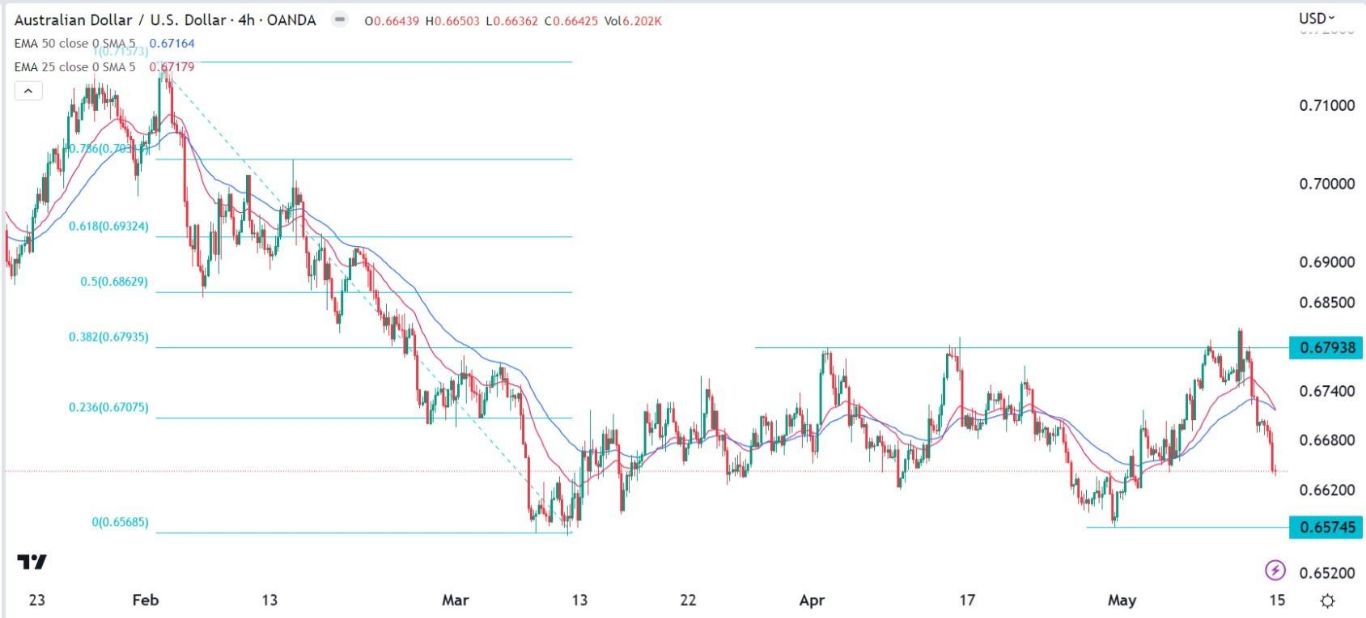Image resolution: width=1366 pixels, height=618 pixels.
Task: Click the purple lightning flash icon
Action: pos(1275,571)
